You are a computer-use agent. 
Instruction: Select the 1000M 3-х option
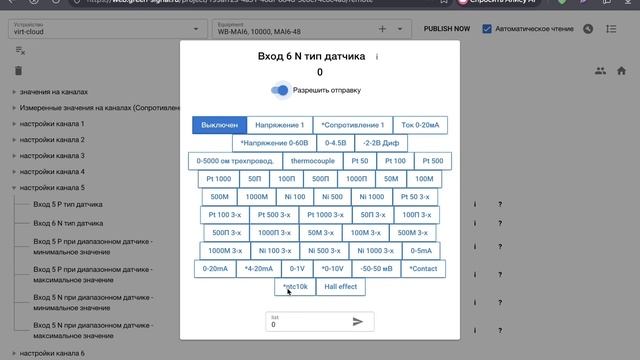point(225,251)
